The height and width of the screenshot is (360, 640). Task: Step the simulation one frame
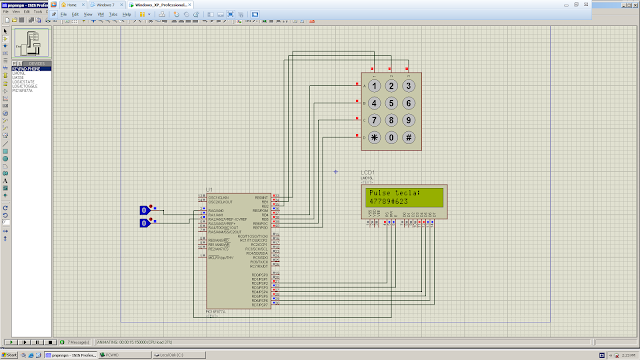point(24,342)
